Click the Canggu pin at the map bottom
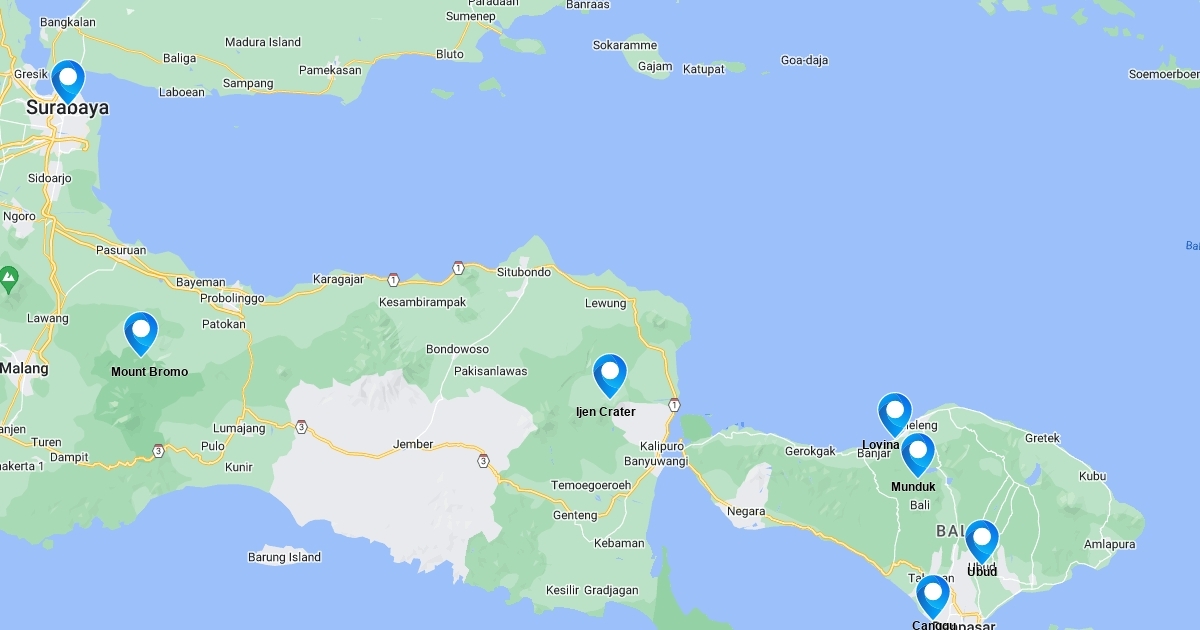 (933, 596)
